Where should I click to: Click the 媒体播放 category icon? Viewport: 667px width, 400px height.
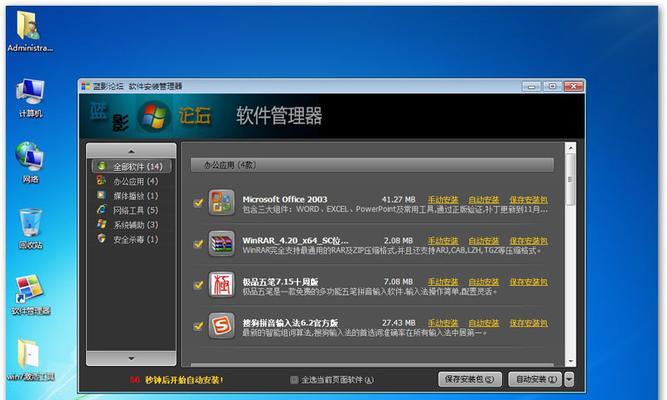(101, 195)
